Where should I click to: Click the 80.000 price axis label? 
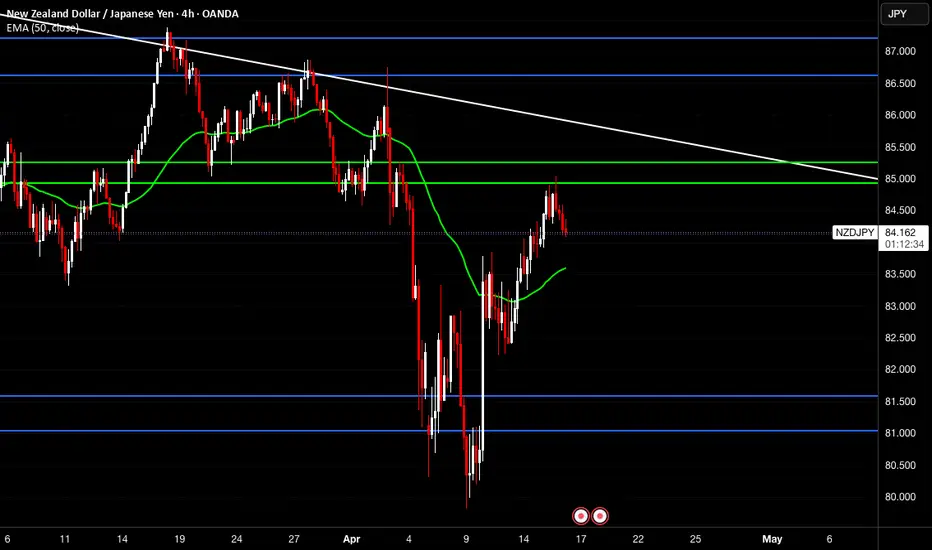[900, 497]
